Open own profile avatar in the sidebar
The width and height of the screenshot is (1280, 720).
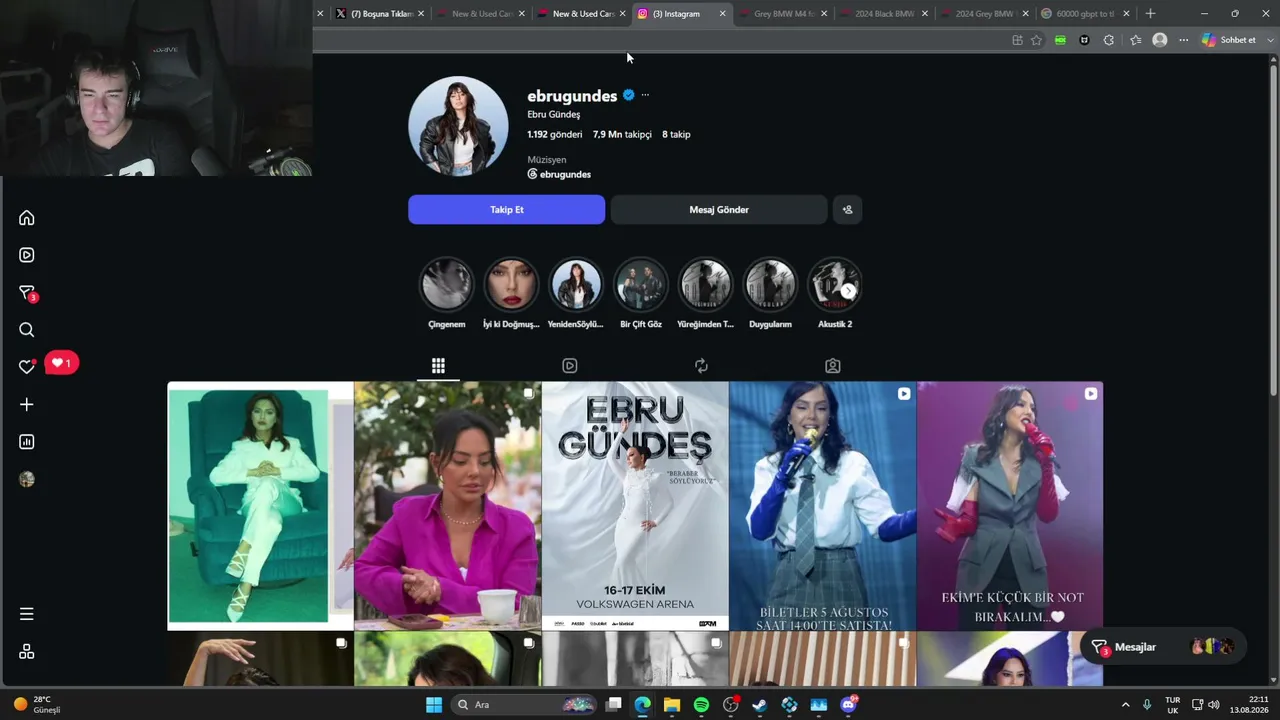[x=27, y=479]
